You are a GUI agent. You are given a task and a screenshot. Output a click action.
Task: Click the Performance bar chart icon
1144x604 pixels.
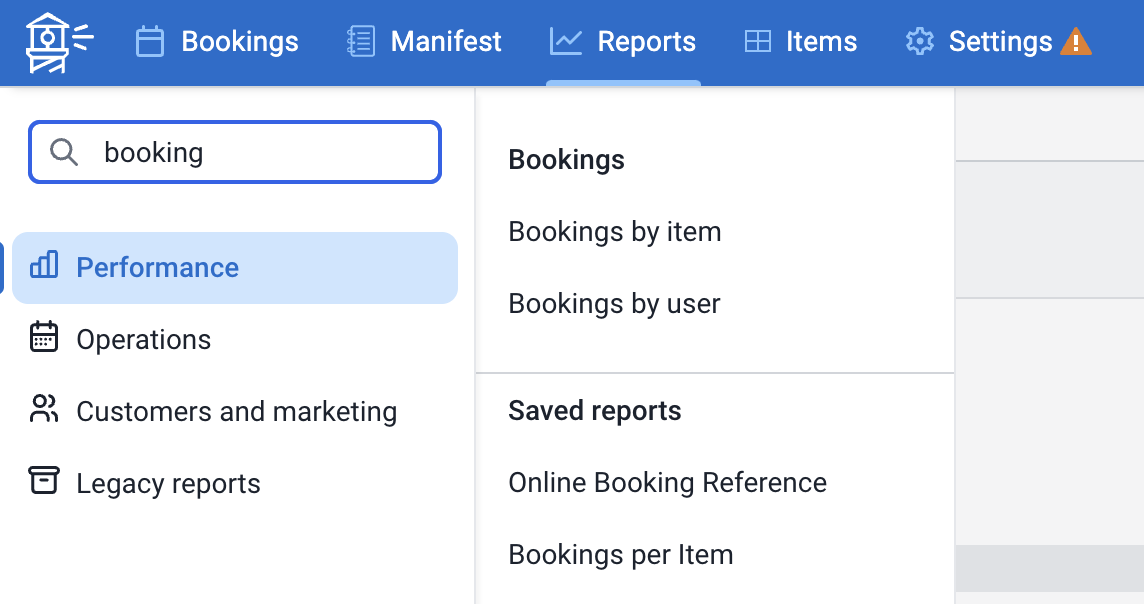(x=44, y=266)
